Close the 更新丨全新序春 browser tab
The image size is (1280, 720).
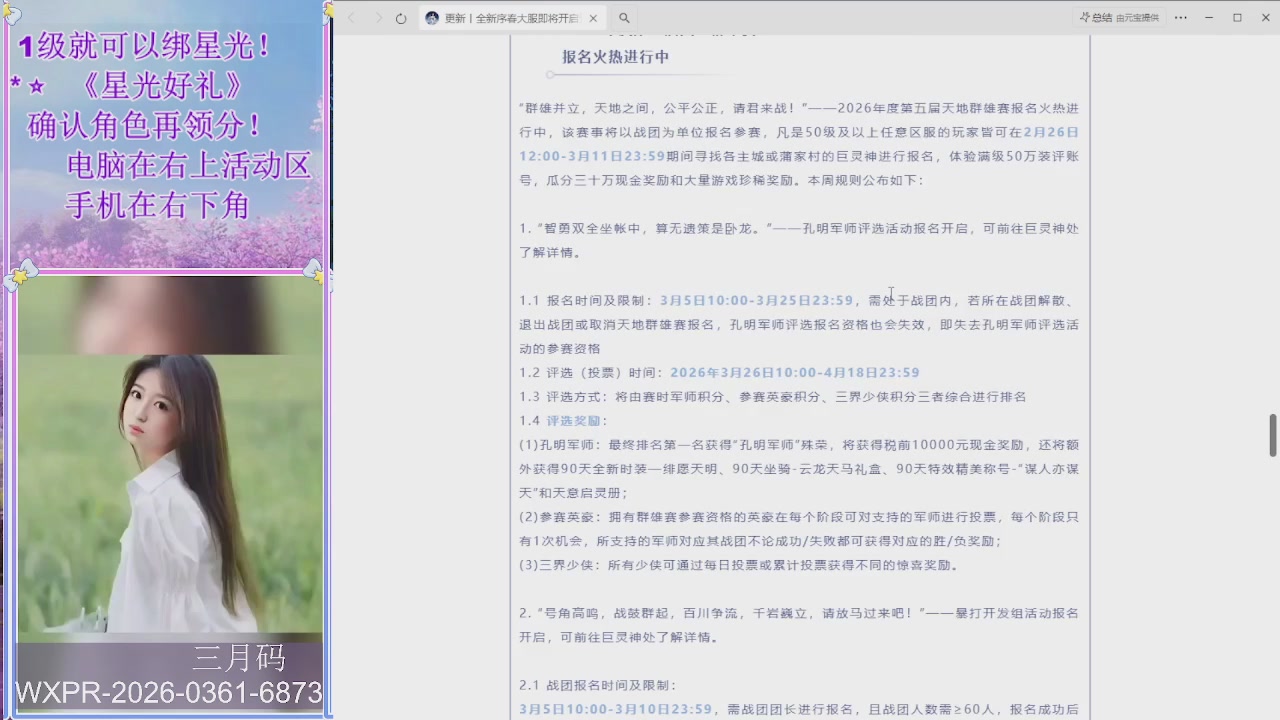(x=593, y=17)
